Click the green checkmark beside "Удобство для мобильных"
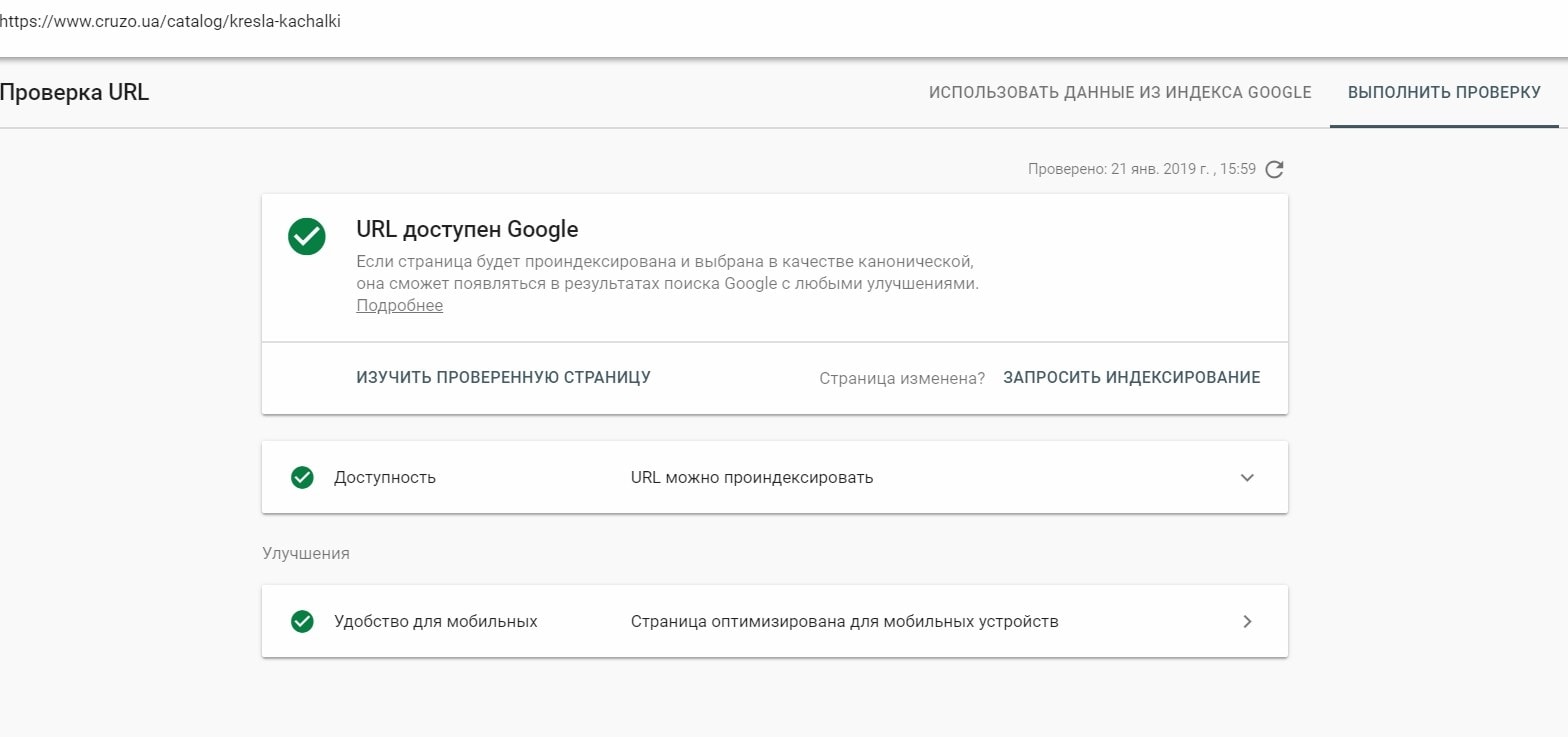The width and height of the screenshot is (1568, 737). point(302,621)
